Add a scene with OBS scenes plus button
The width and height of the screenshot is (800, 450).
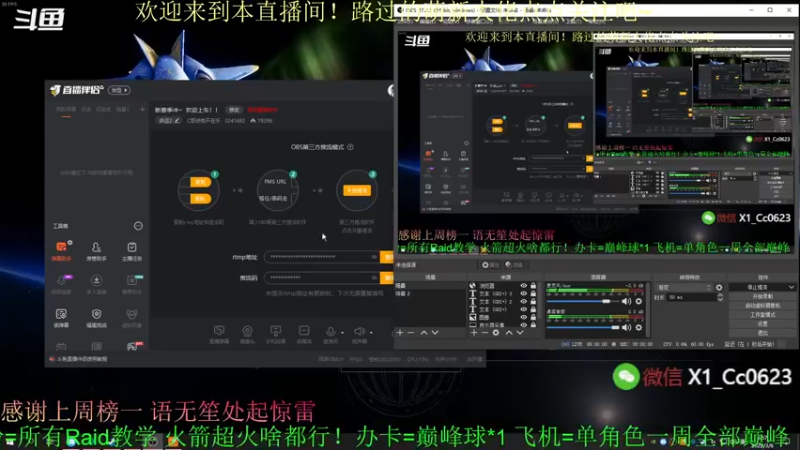400,333
